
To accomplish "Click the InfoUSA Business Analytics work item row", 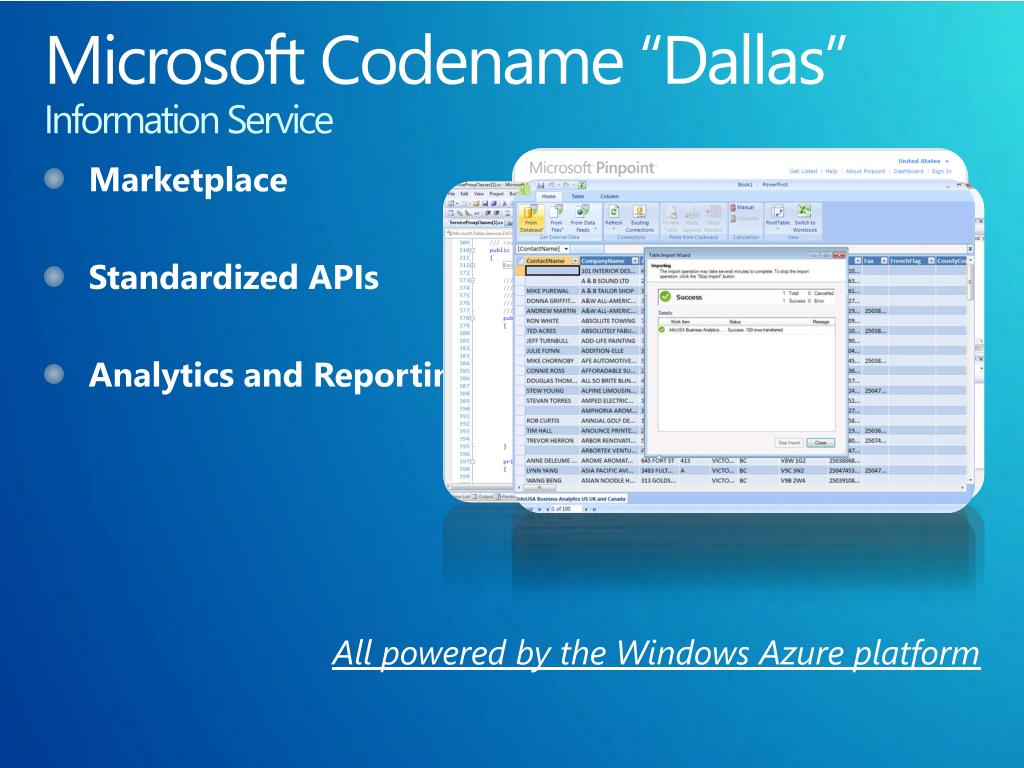I will (x=746, y=330).
